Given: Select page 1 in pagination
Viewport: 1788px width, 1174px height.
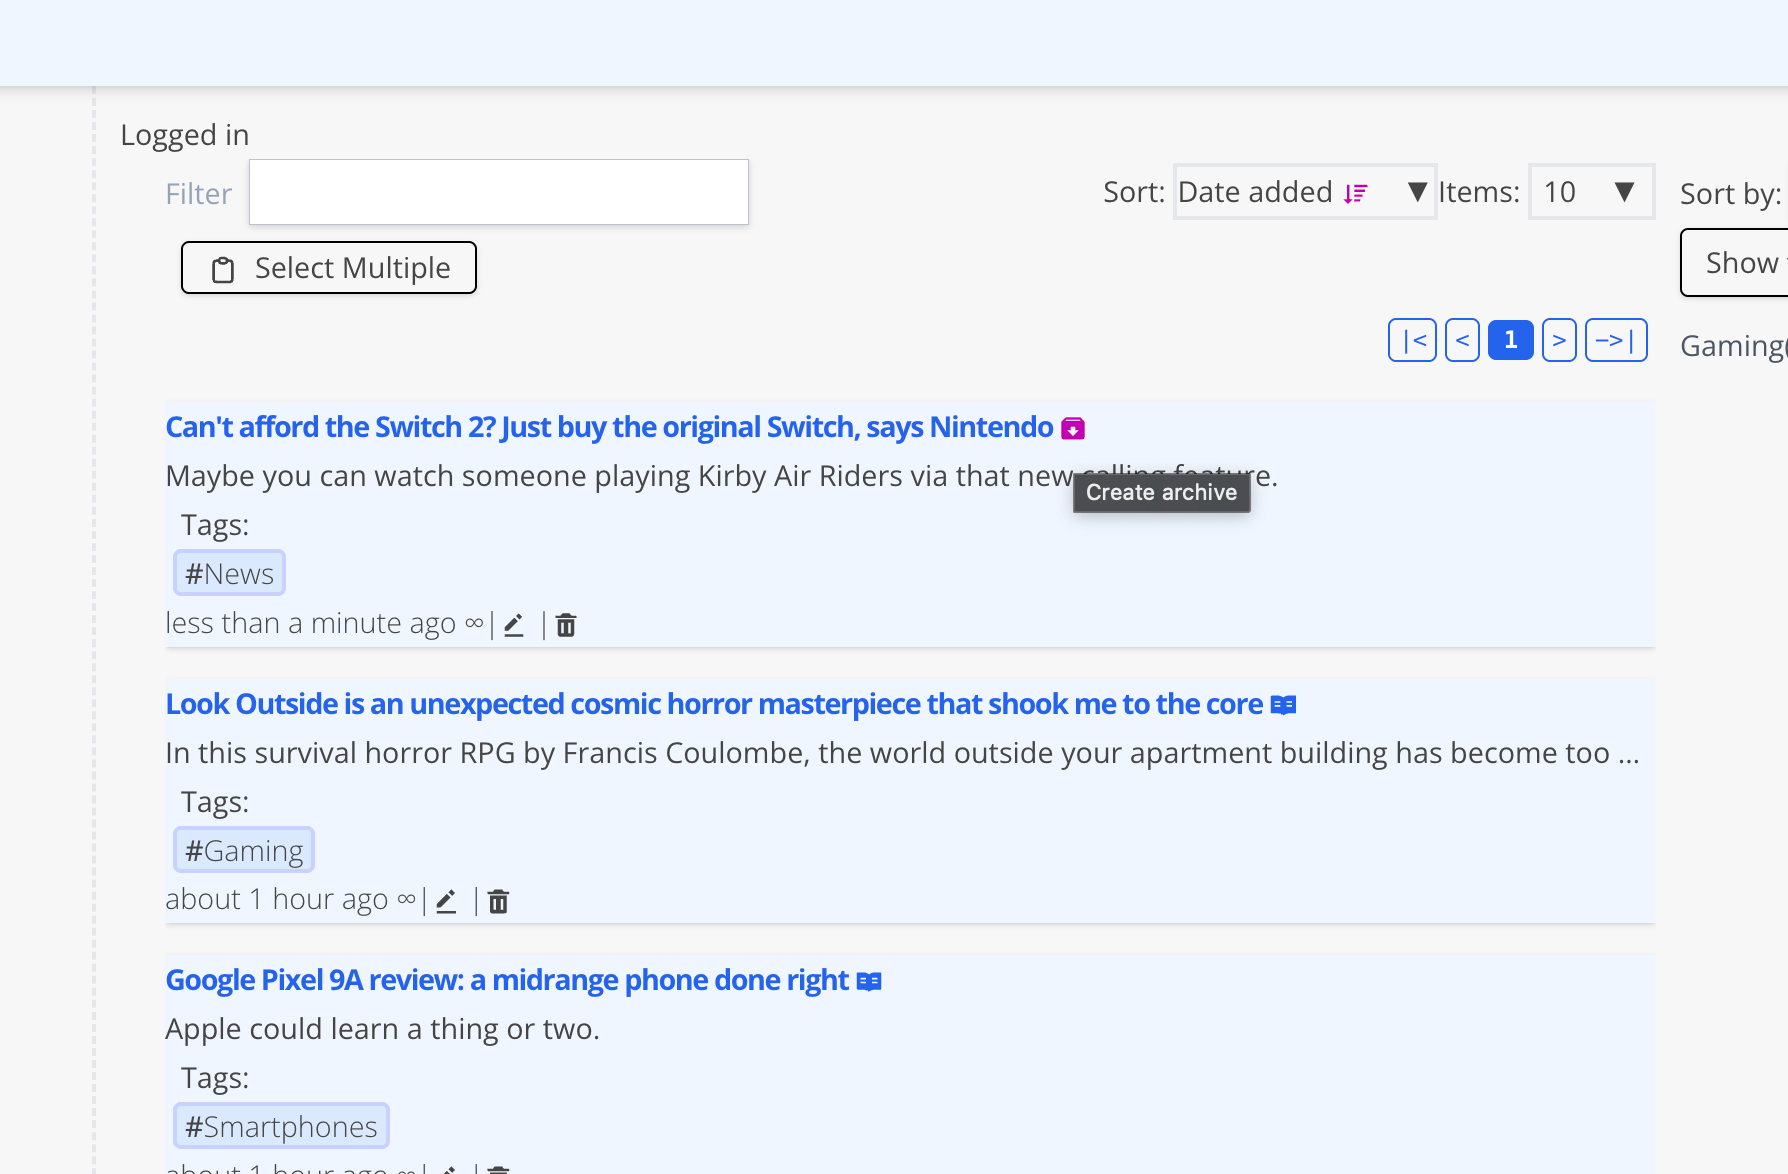Looking at the screenshot, I should click(x=1510, y=340).
